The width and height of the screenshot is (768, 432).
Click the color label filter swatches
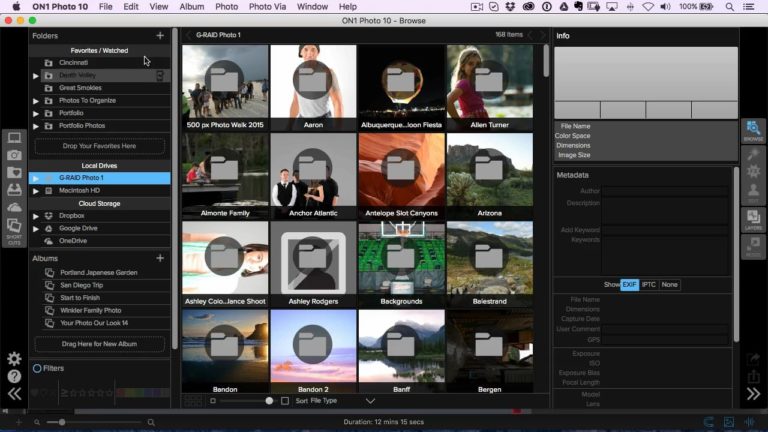143,393
